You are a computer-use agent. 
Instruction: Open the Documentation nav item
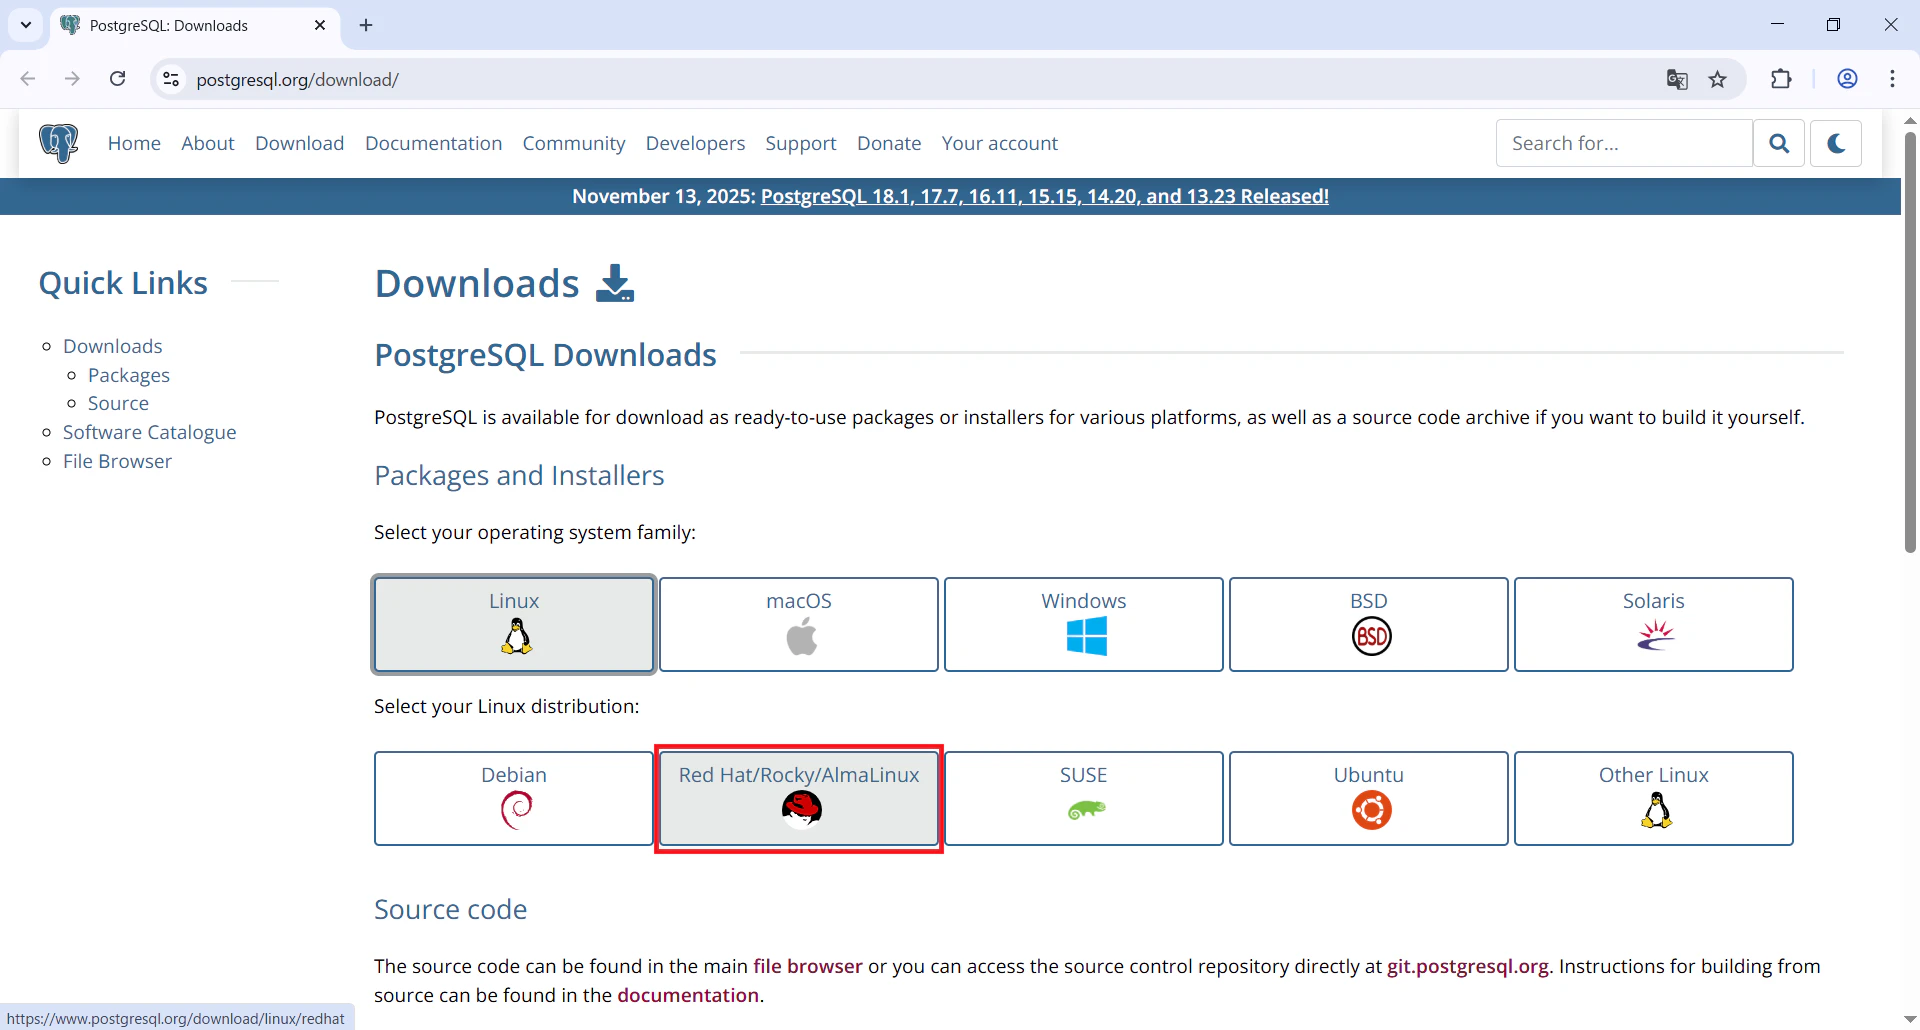(433, 143)
